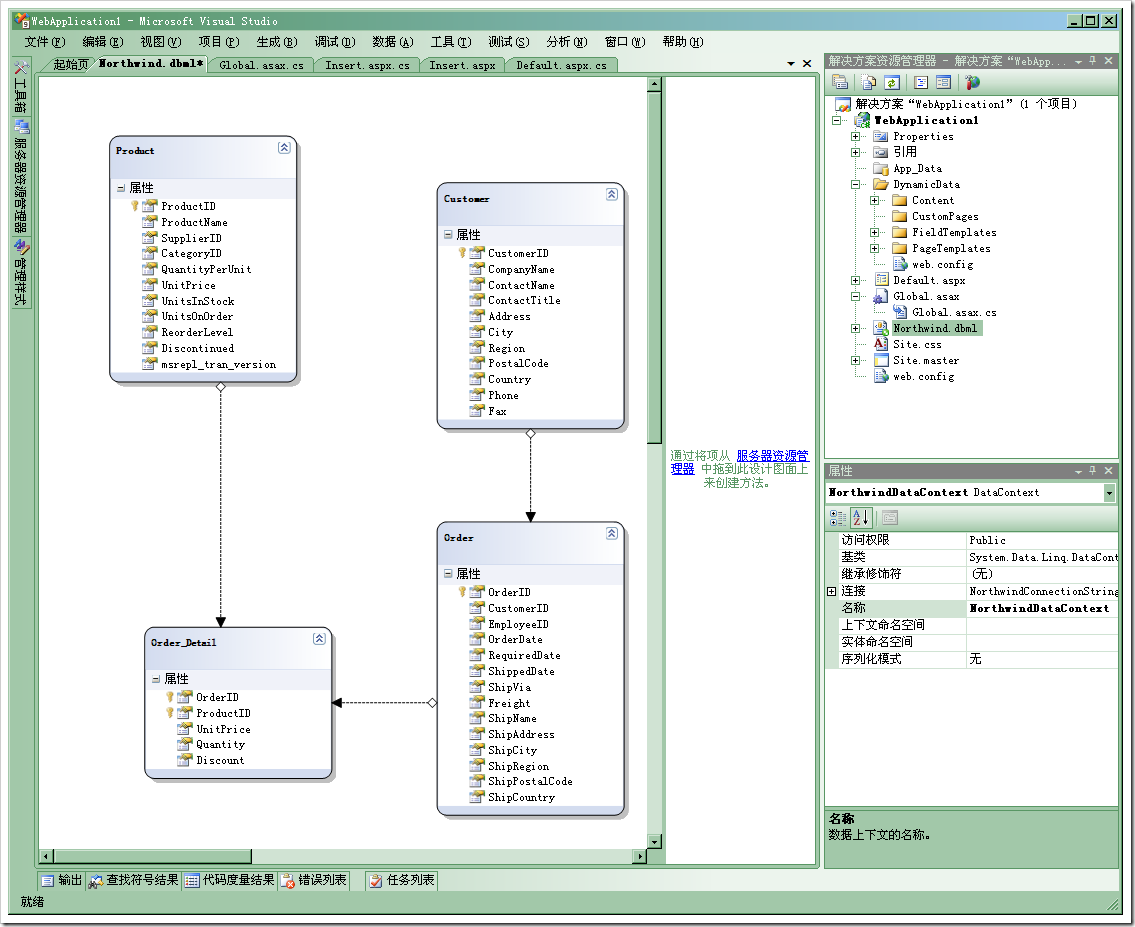
Task: Expand 引用 references node
Action: [x=855, y=152]
